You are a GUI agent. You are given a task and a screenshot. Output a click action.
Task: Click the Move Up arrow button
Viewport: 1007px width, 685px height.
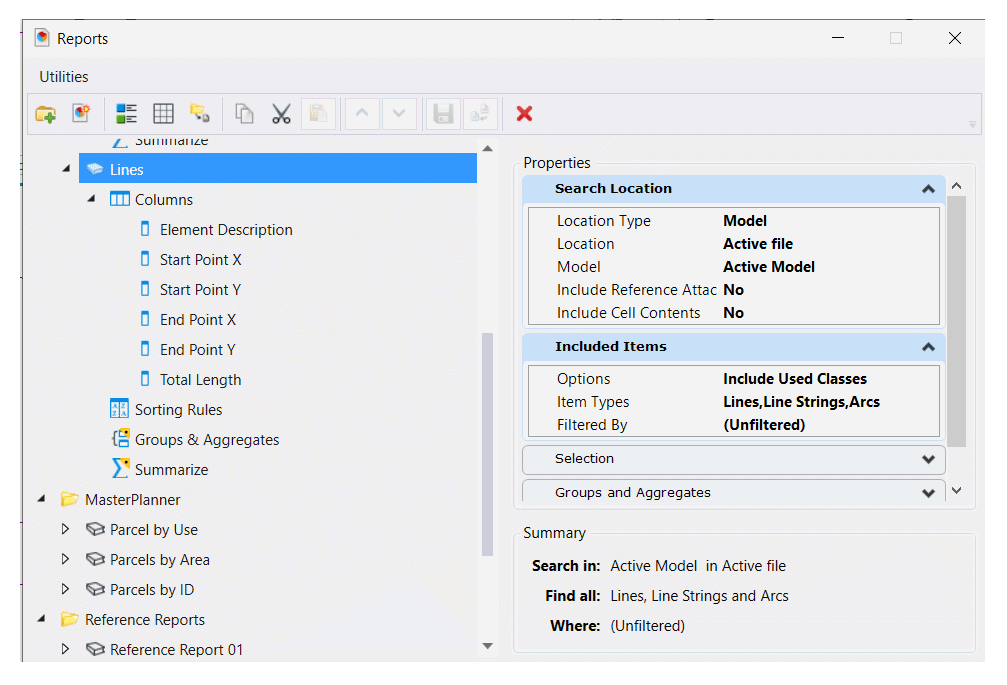click(x=362, y=114)
